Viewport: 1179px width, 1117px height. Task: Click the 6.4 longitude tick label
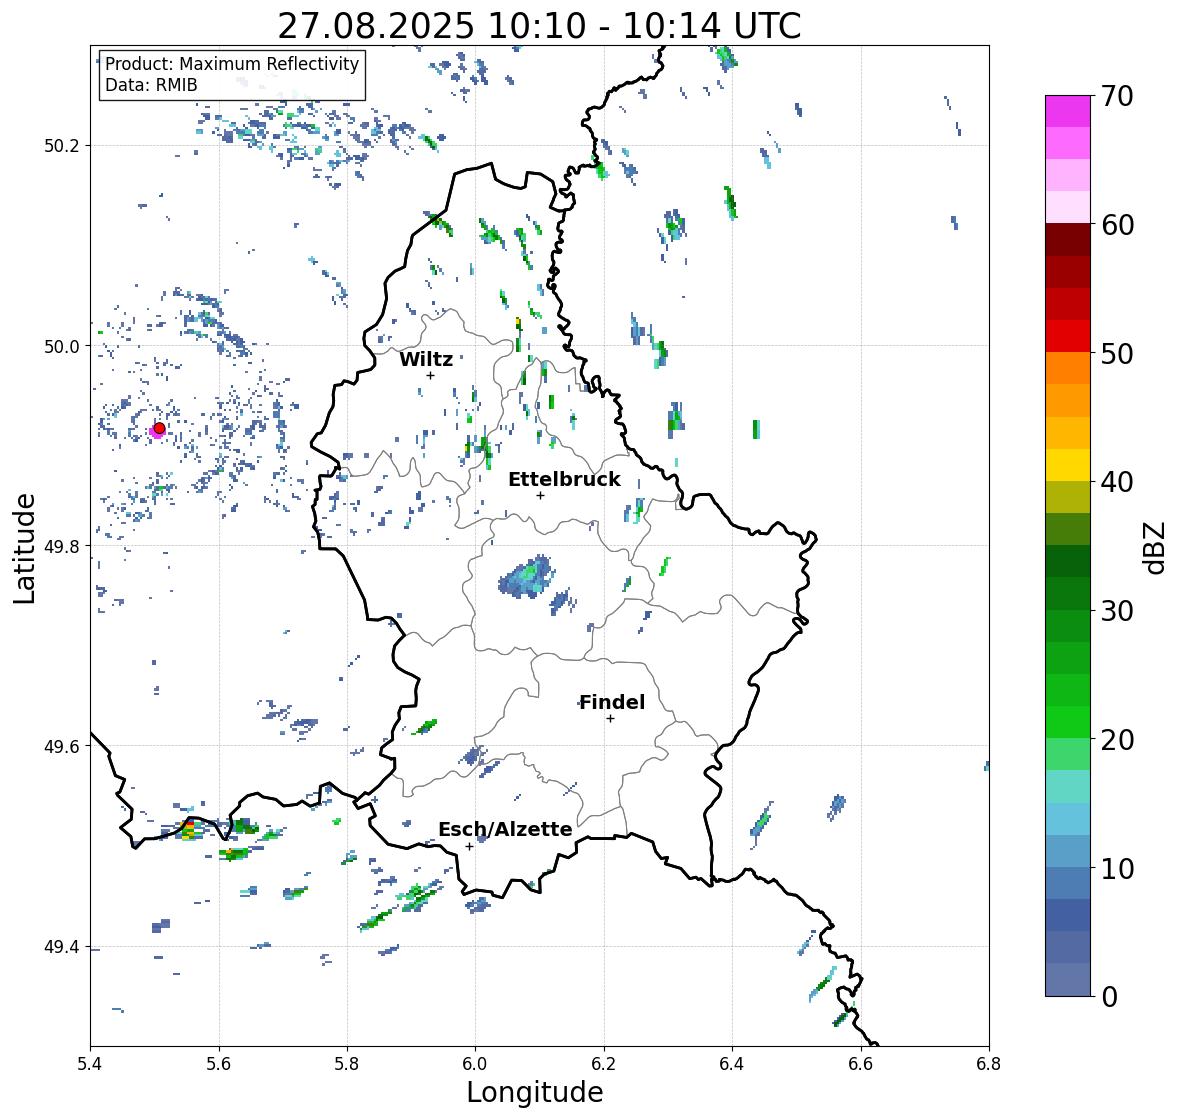click(732, 1064)
